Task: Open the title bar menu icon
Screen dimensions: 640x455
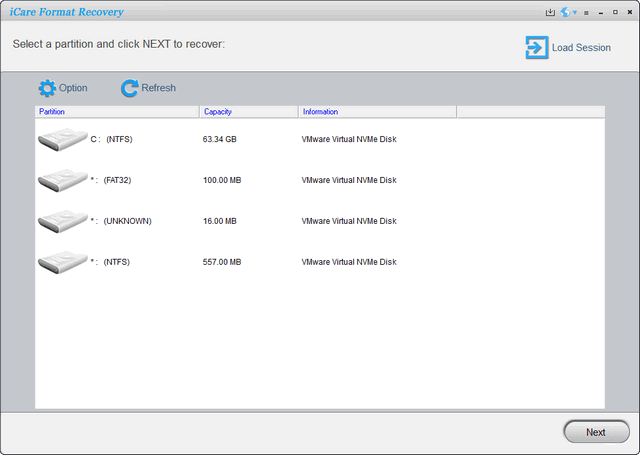Action: click(586, 14)
